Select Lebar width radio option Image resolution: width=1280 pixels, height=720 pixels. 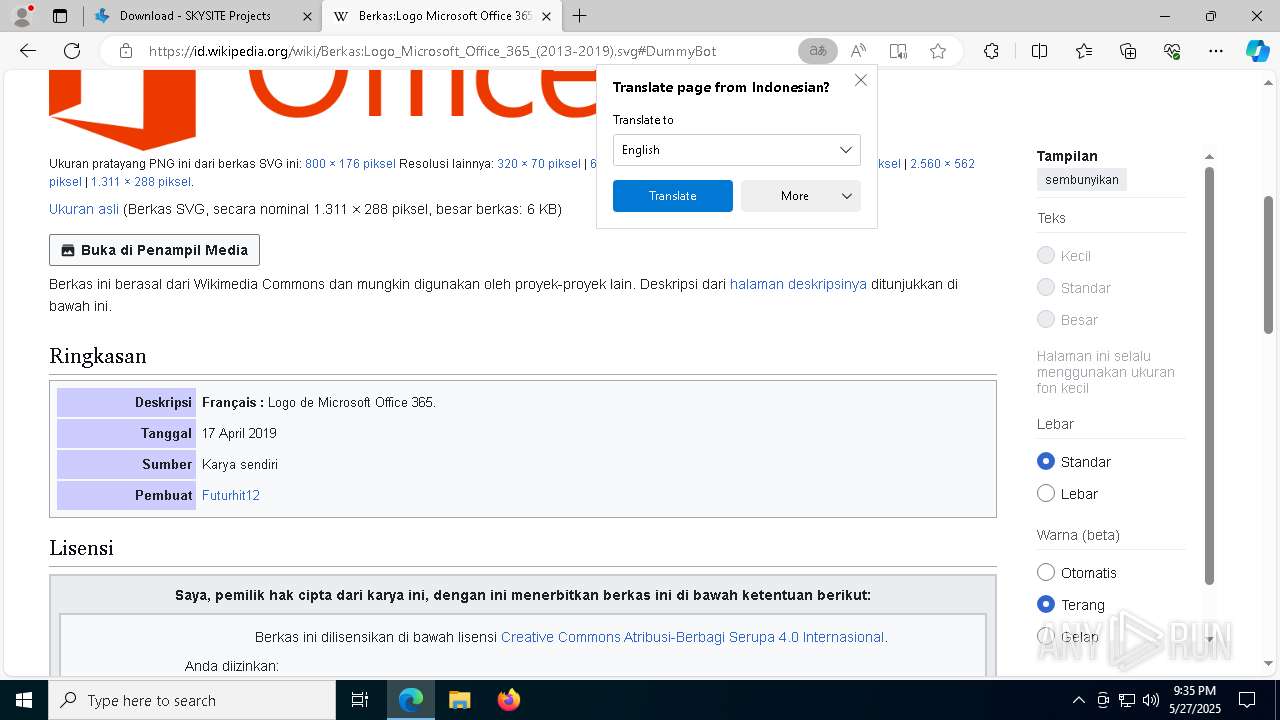(1046, 494)
